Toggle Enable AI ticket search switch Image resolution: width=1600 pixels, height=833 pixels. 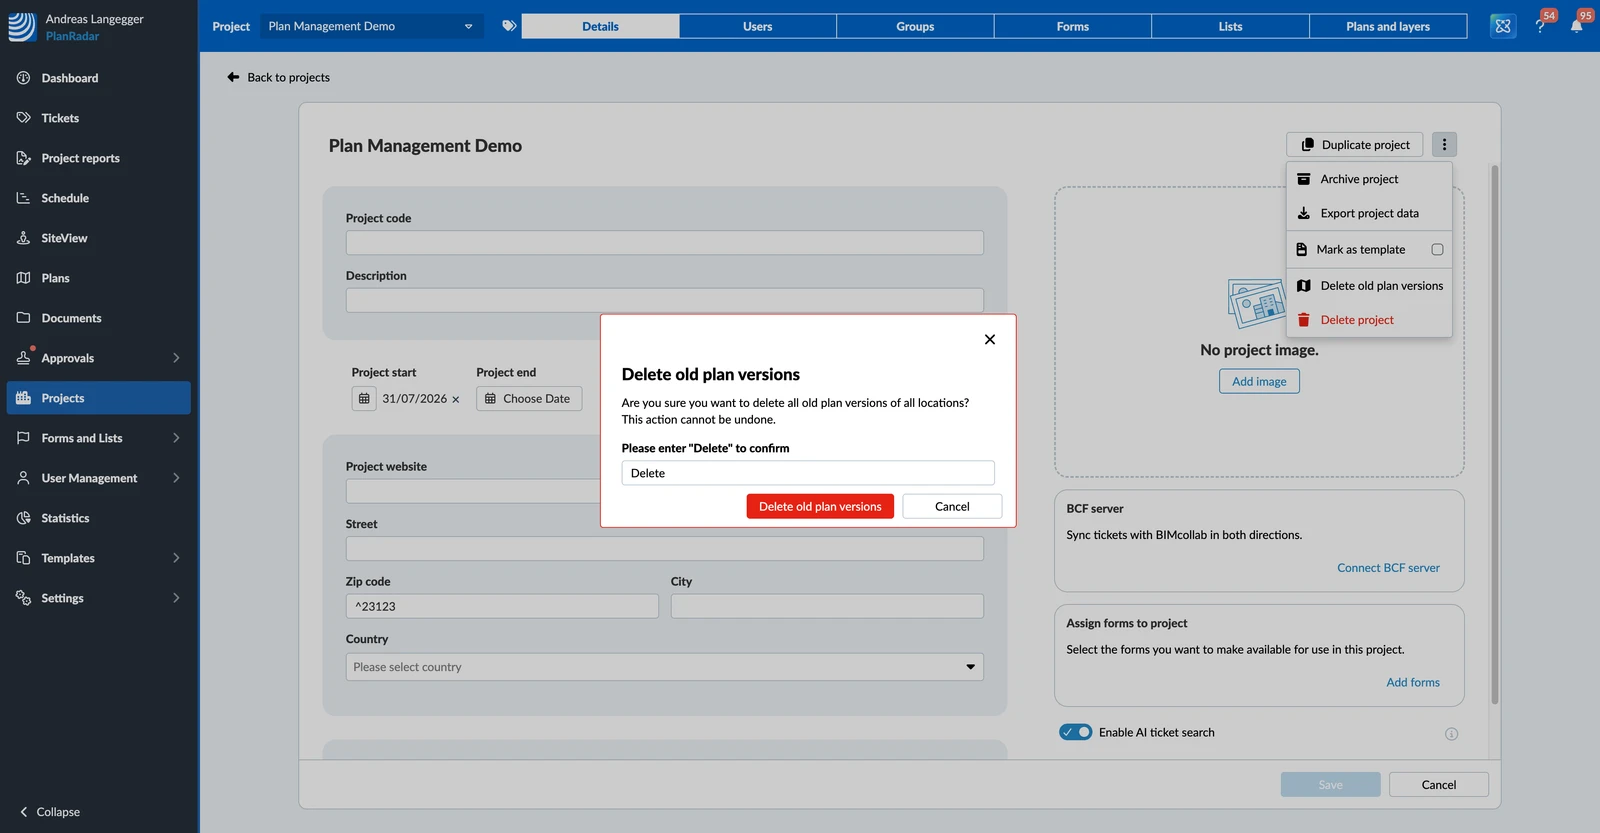pos(1076,732)
